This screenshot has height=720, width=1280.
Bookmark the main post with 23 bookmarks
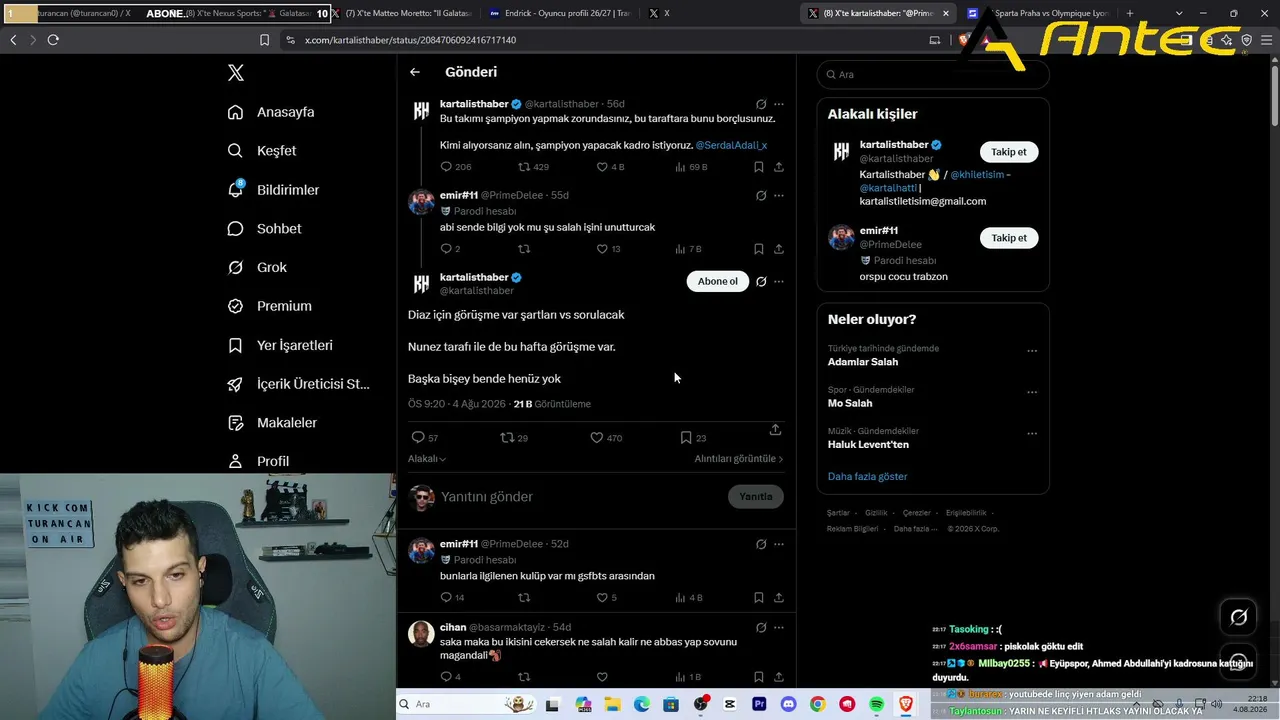pos(693,438)
